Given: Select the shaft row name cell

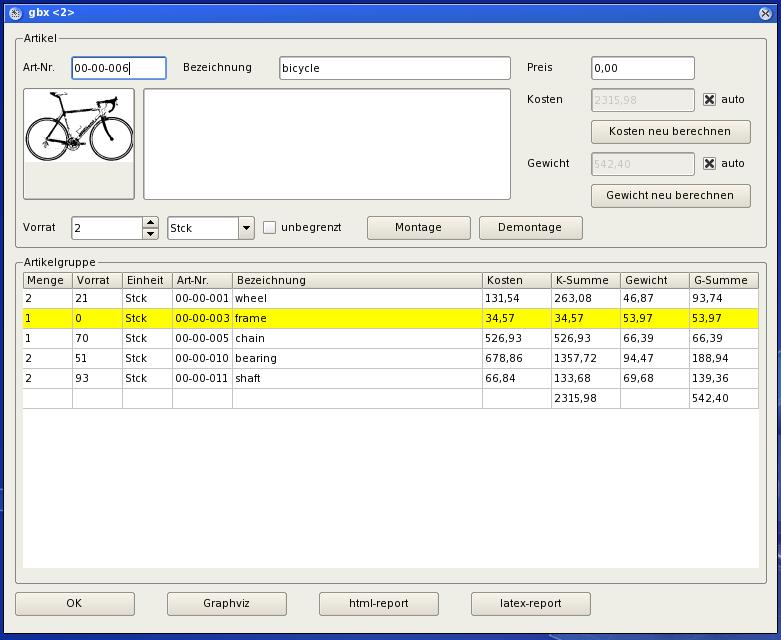Looking at the screenshot, I should [357, 378].
